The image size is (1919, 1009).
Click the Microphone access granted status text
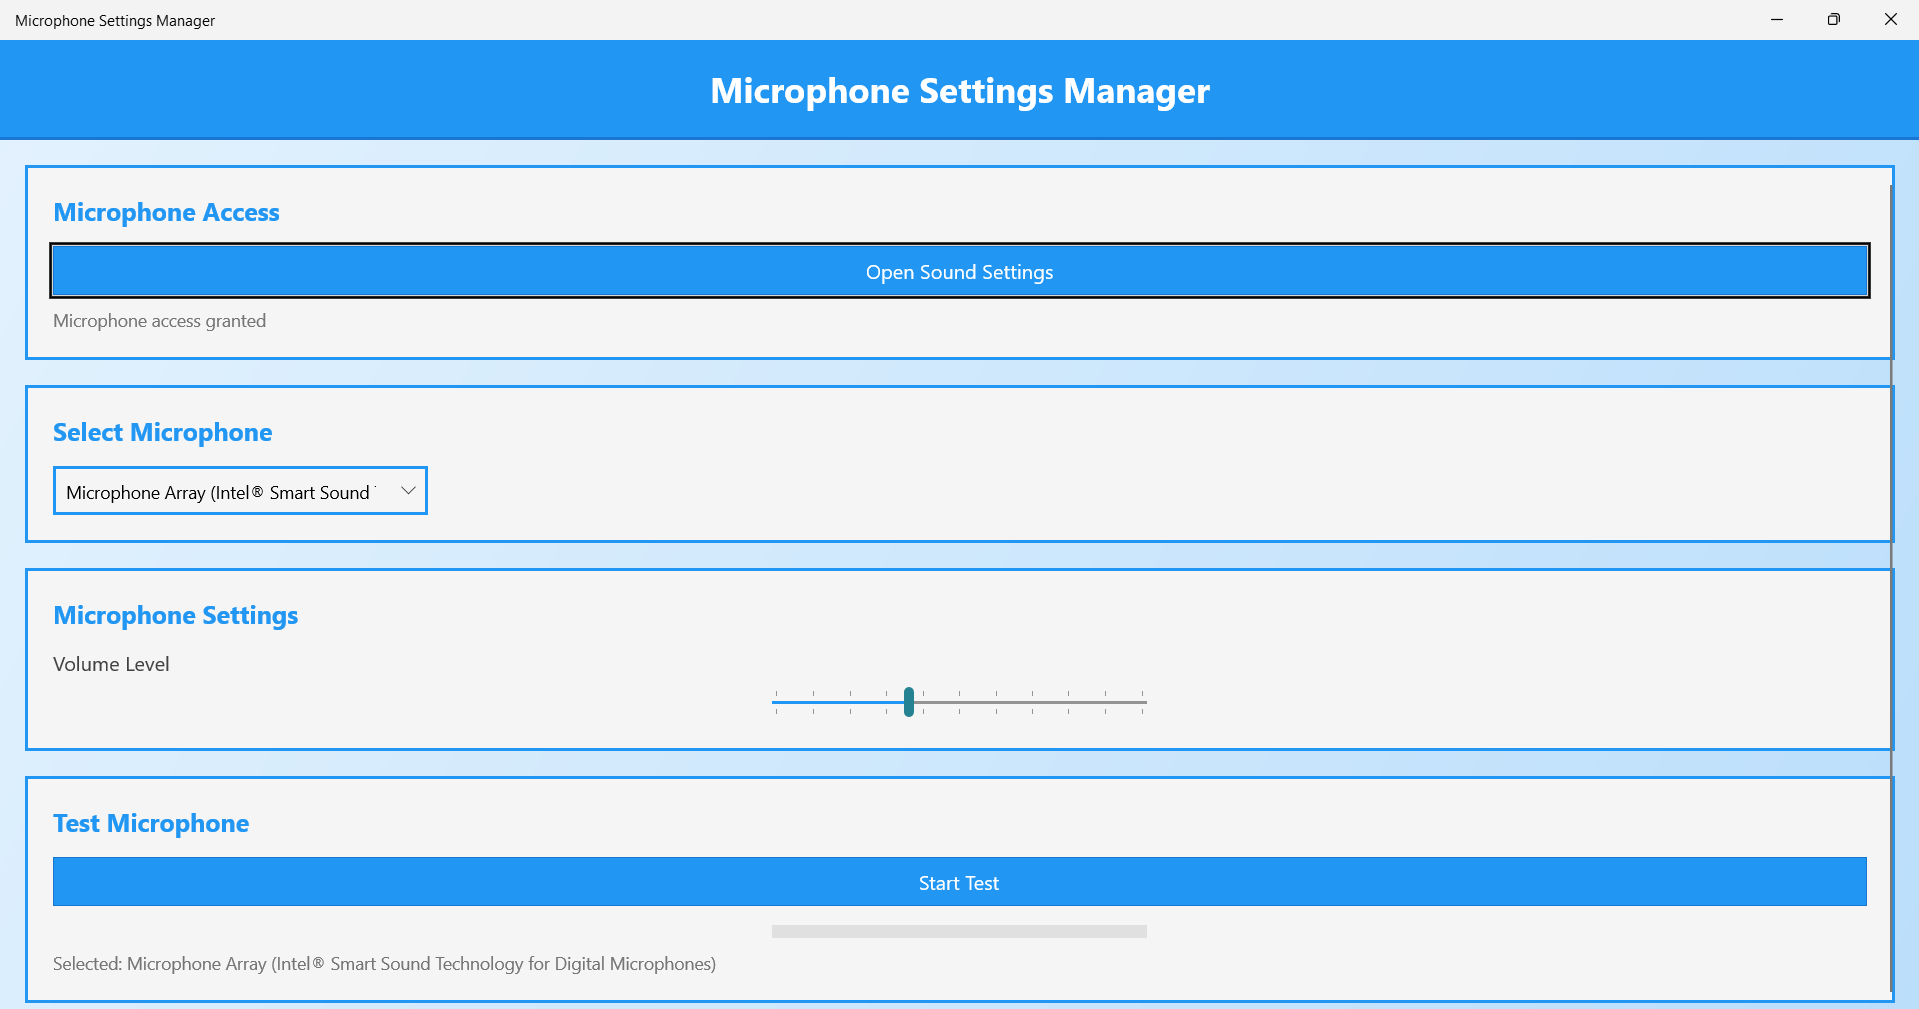click(159, 320)
